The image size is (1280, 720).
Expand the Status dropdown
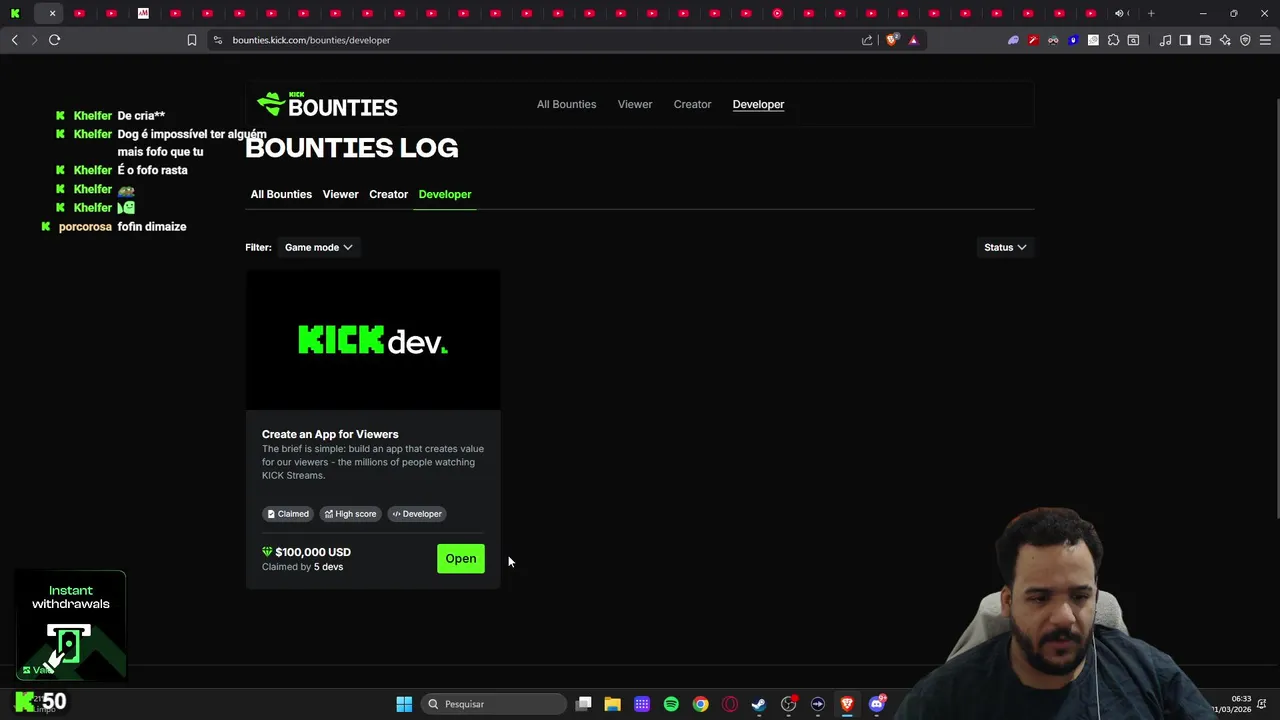click(x=1005, y=247)
